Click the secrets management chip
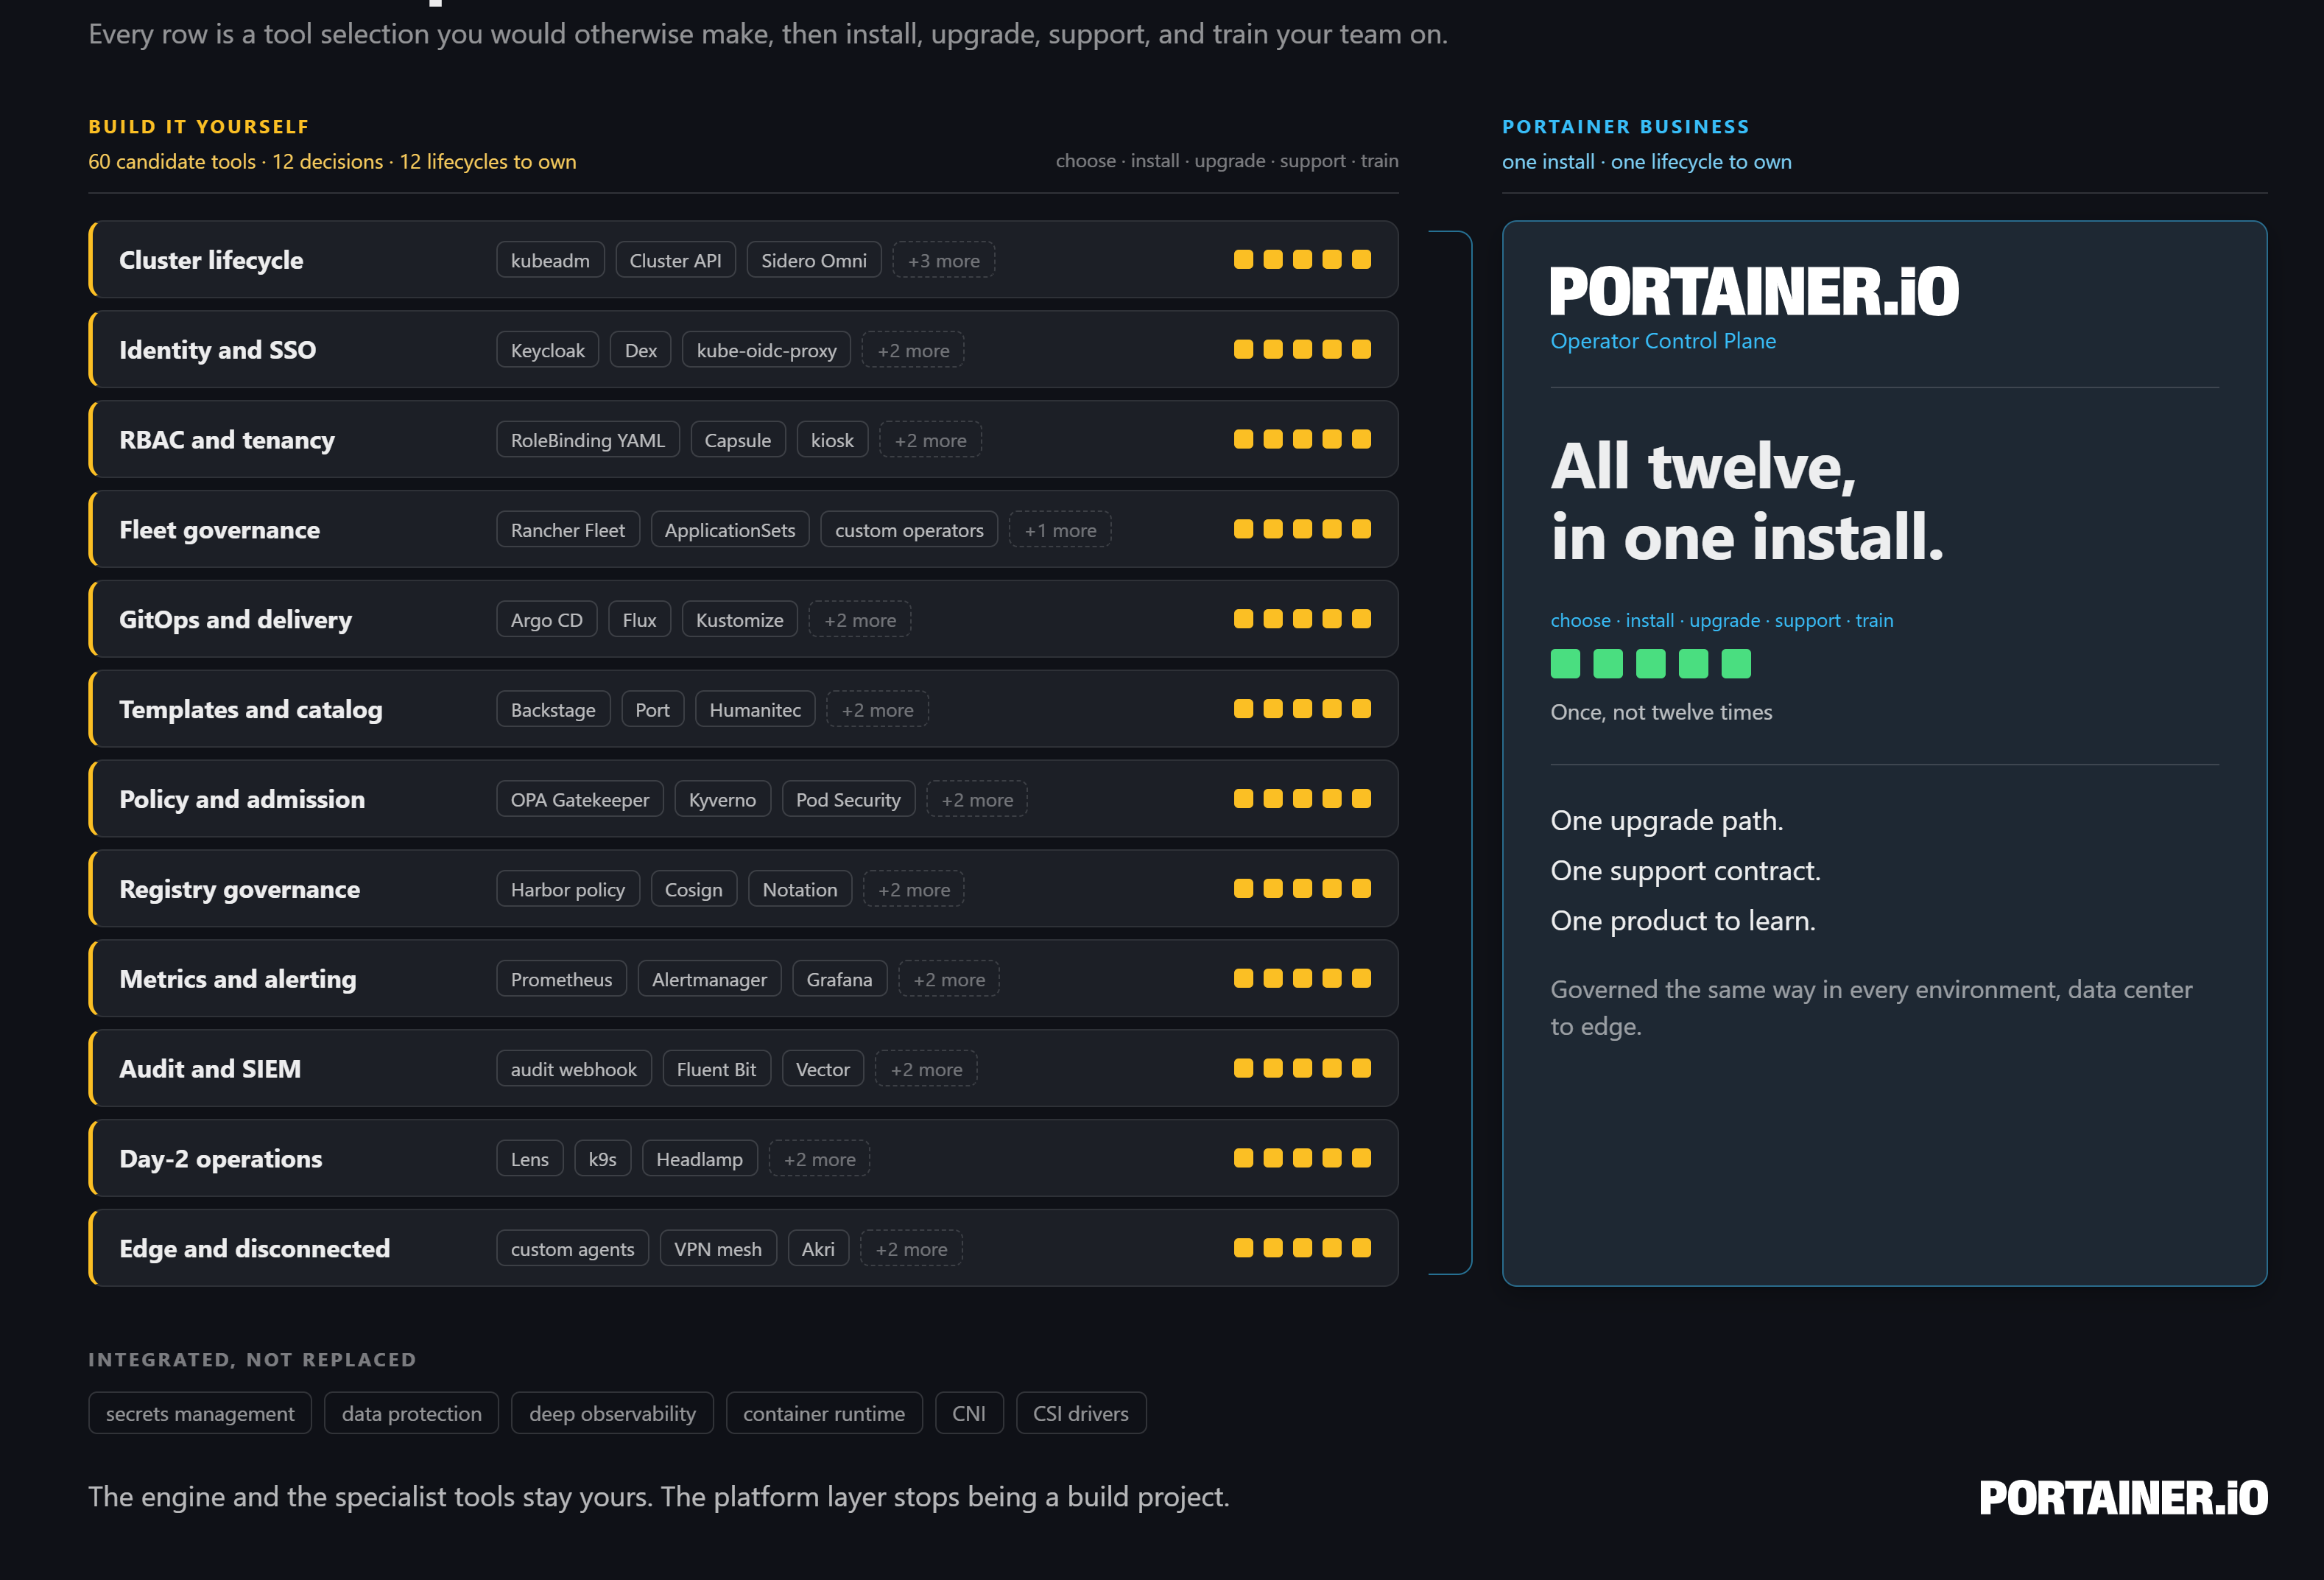The image size is (2324, 1580). [200, 1413]
